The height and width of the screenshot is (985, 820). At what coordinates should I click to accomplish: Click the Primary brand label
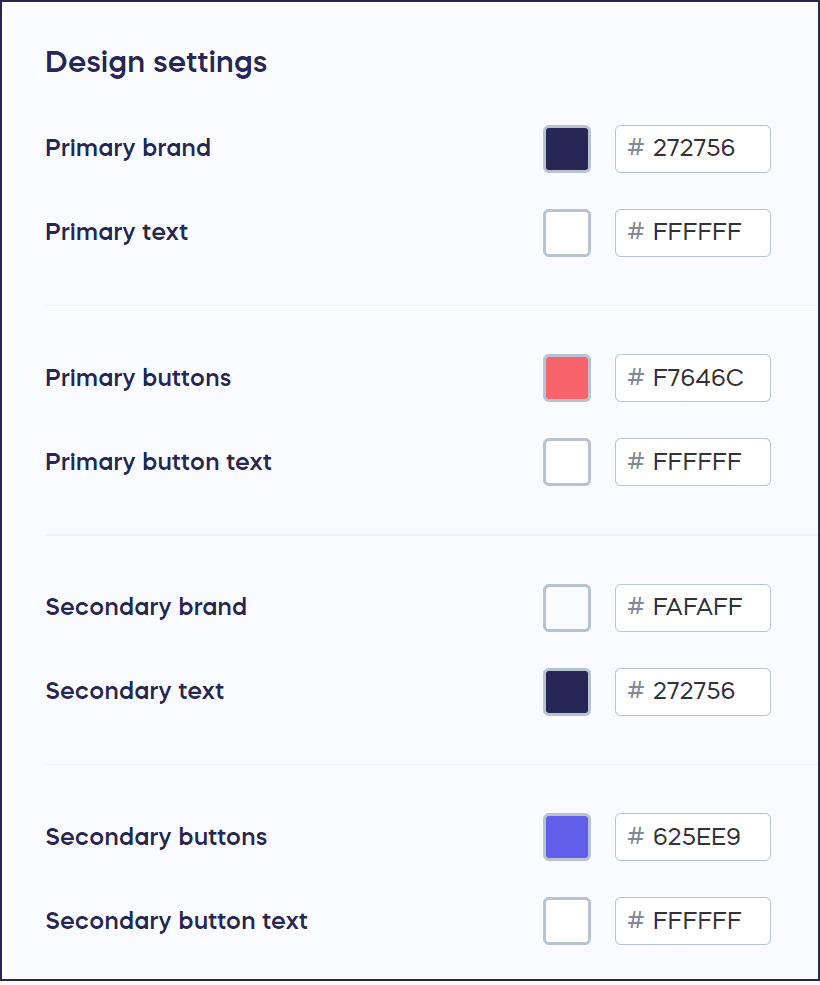pyautogui.click(x=128, y=148)
